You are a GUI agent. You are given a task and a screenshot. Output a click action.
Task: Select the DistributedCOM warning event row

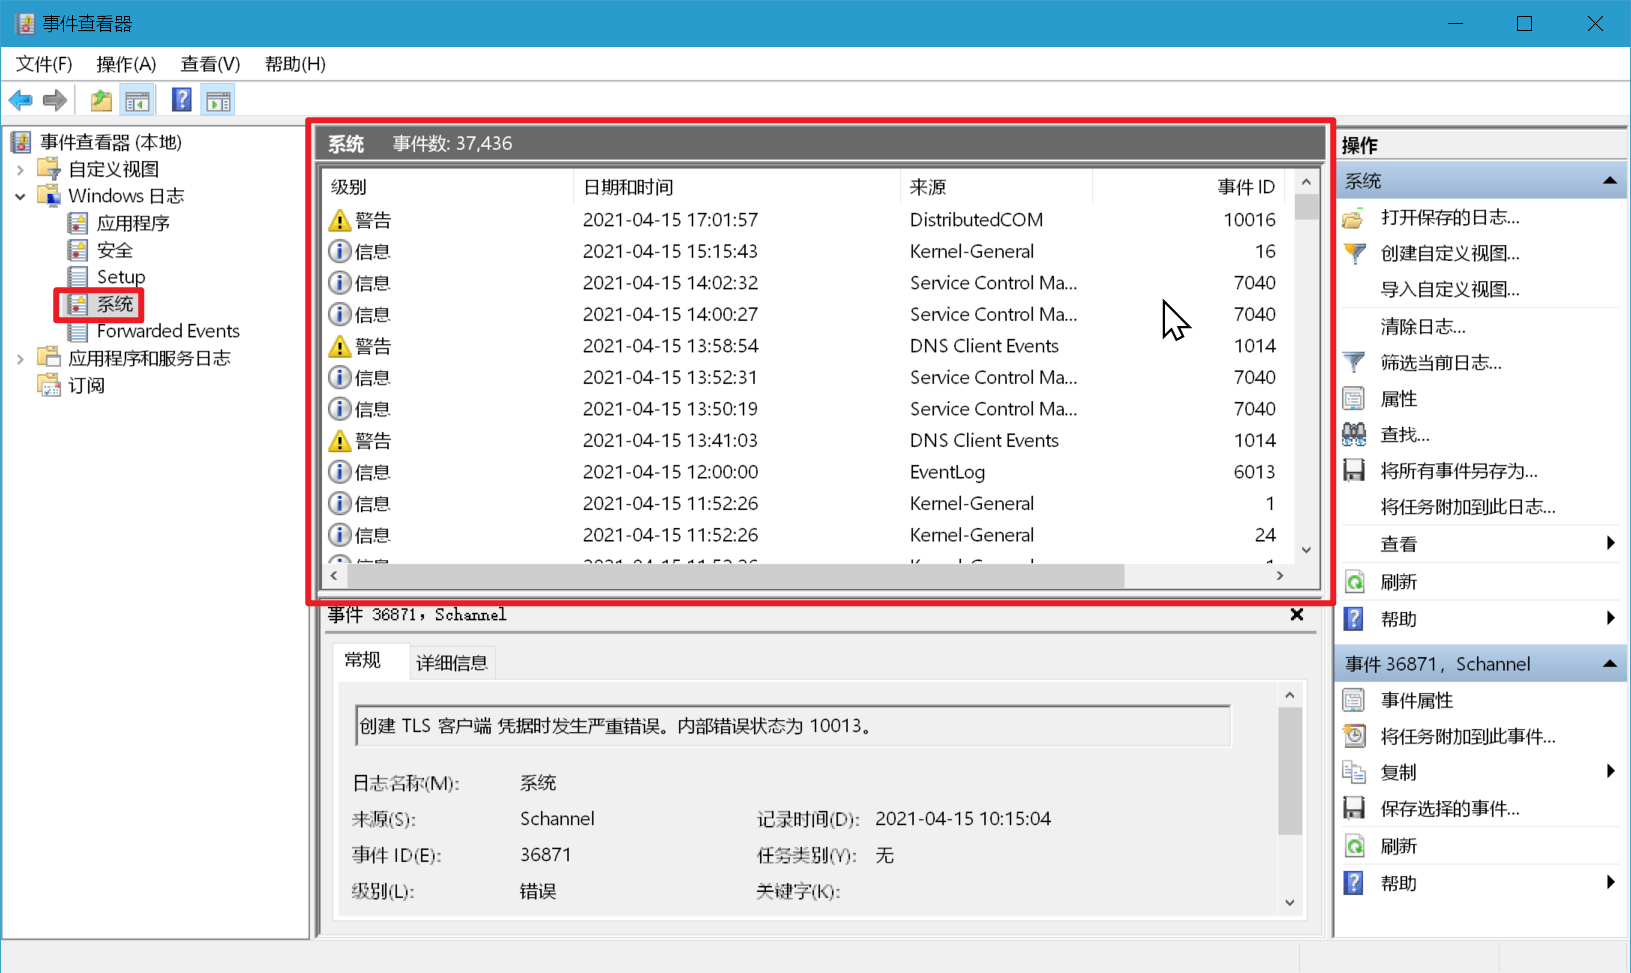click(800, 219)
